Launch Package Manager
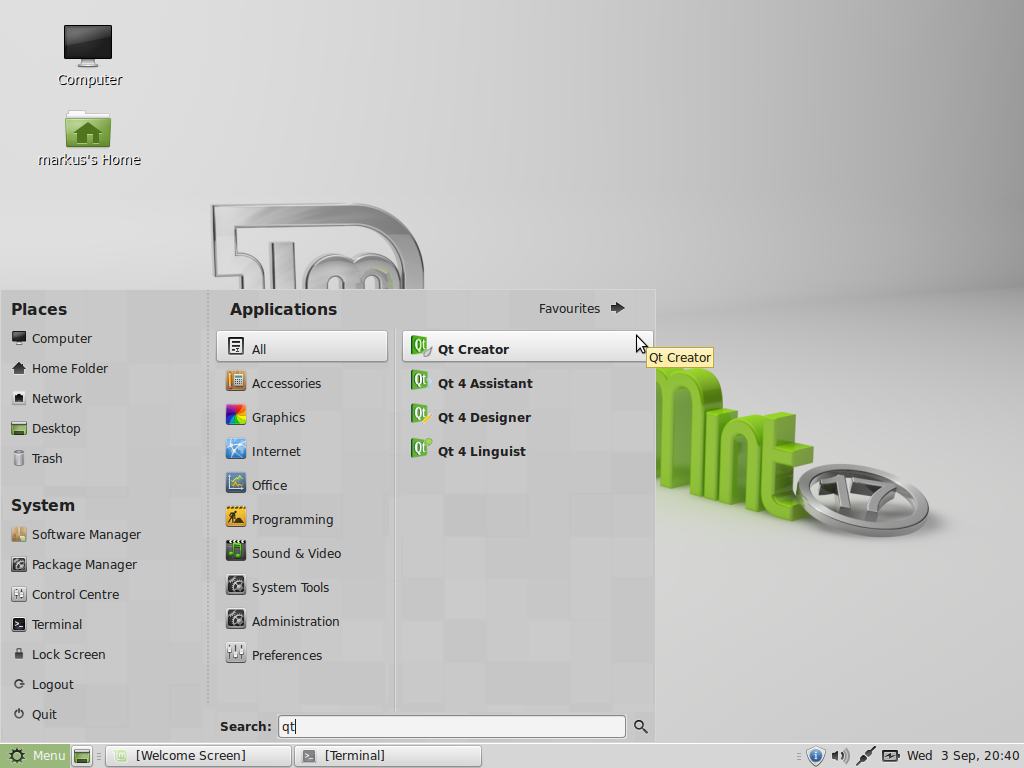The width and height of the screenshot is (1024, 768). tap(74, 564)
